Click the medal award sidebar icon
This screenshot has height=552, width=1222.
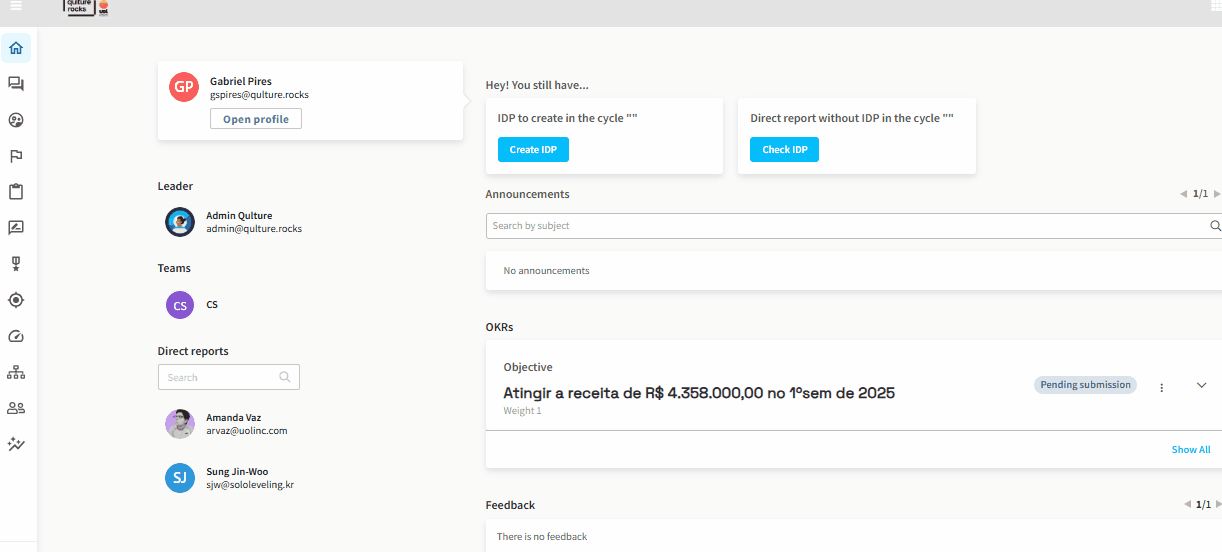16,264
